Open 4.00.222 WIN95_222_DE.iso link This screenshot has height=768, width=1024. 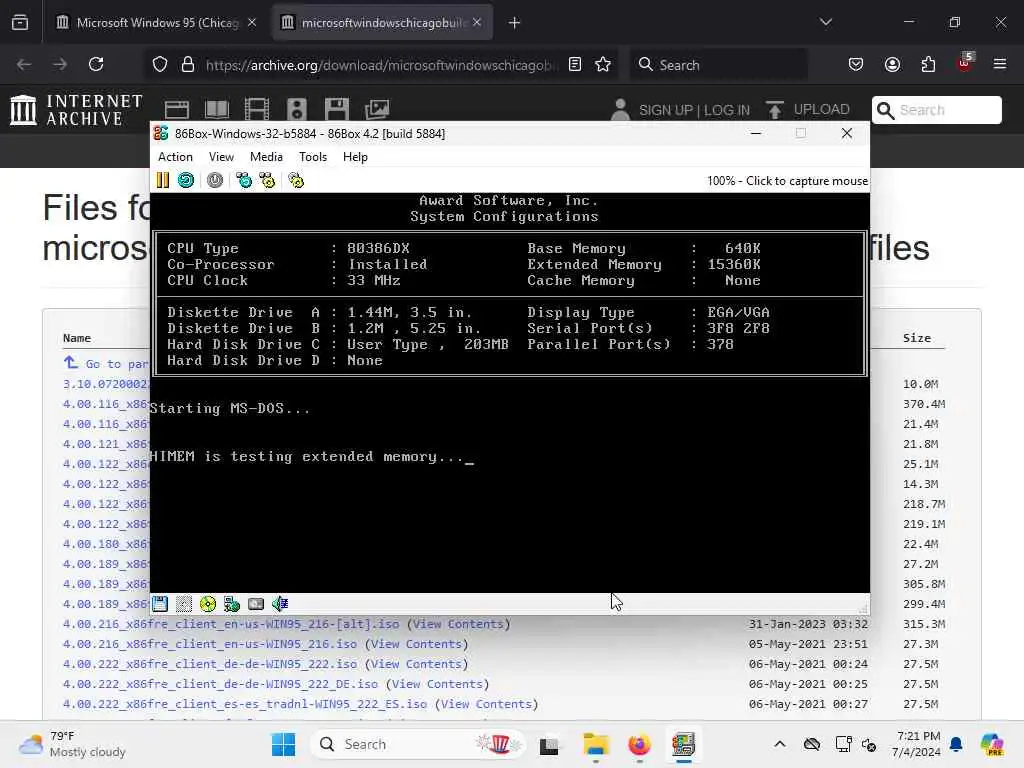click(x=220, y=684)
